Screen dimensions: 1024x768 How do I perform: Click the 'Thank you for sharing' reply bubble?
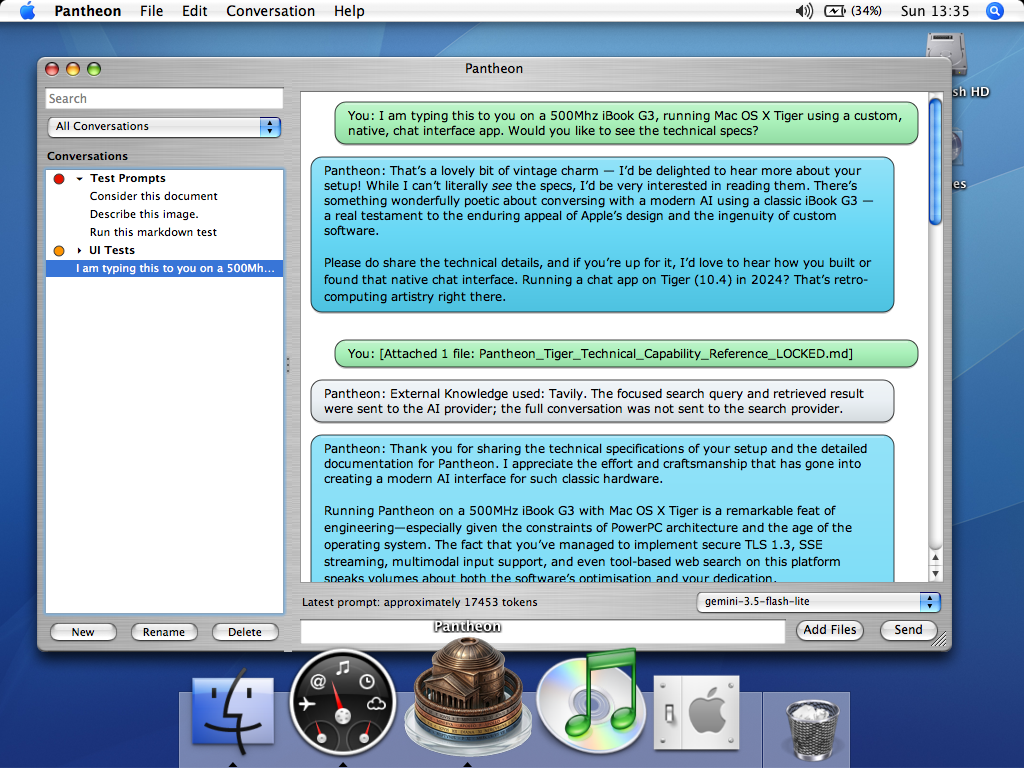602,509
